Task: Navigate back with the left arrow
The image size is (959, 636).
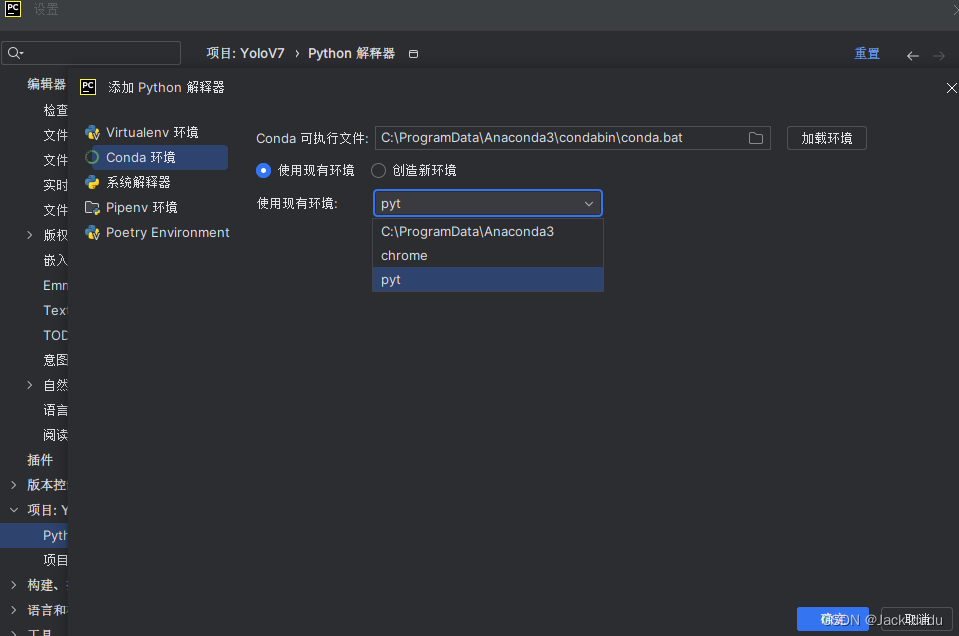Action: [913, 56]
